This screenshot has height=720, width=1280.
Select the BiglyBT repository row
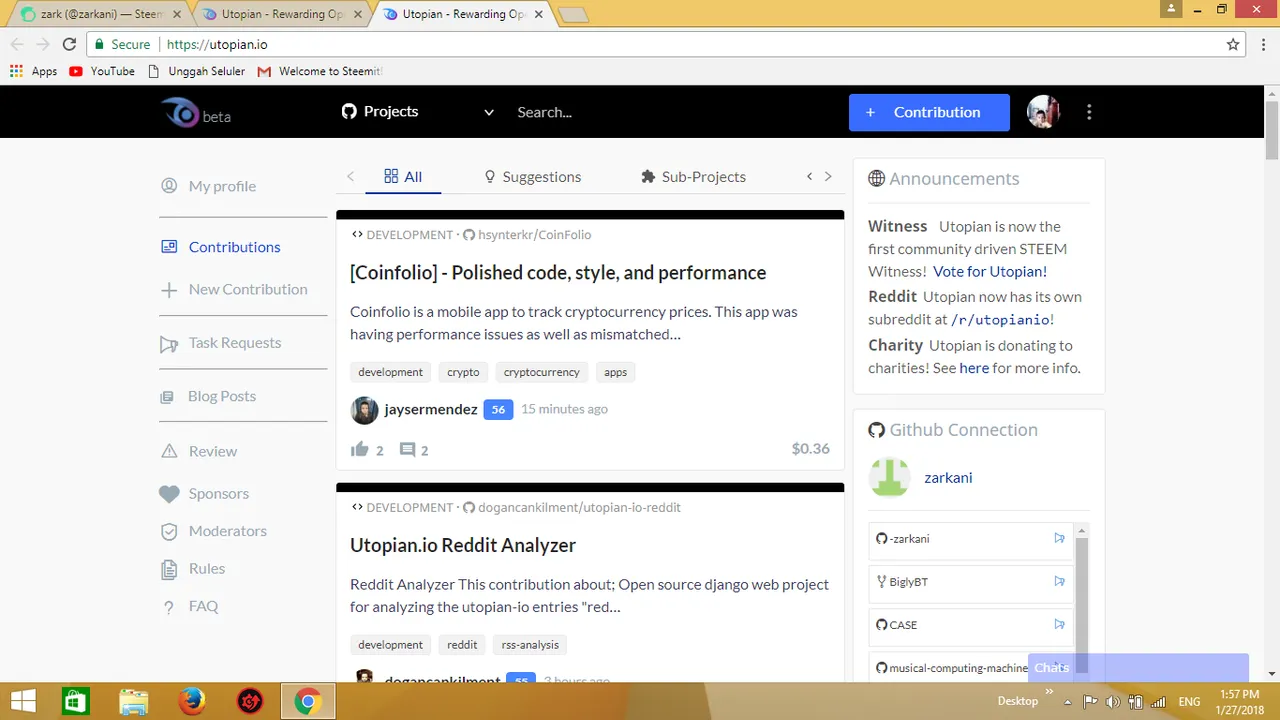(970, 582)
